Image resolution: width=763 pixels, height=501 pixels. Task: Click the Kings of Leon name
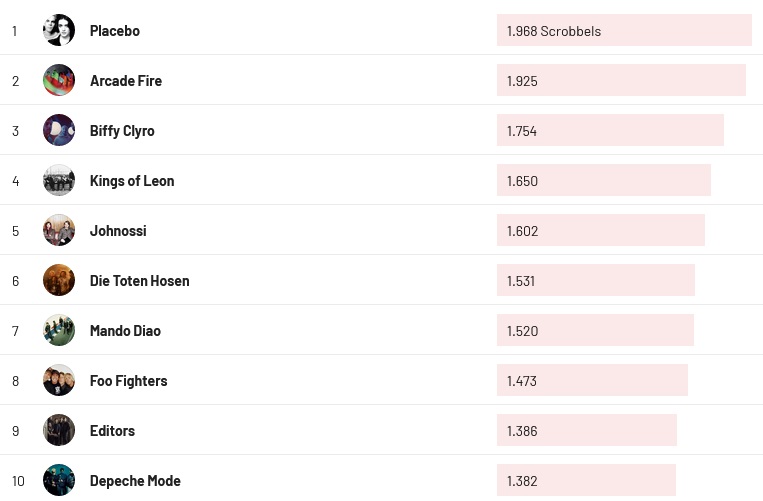click(132, 181)
